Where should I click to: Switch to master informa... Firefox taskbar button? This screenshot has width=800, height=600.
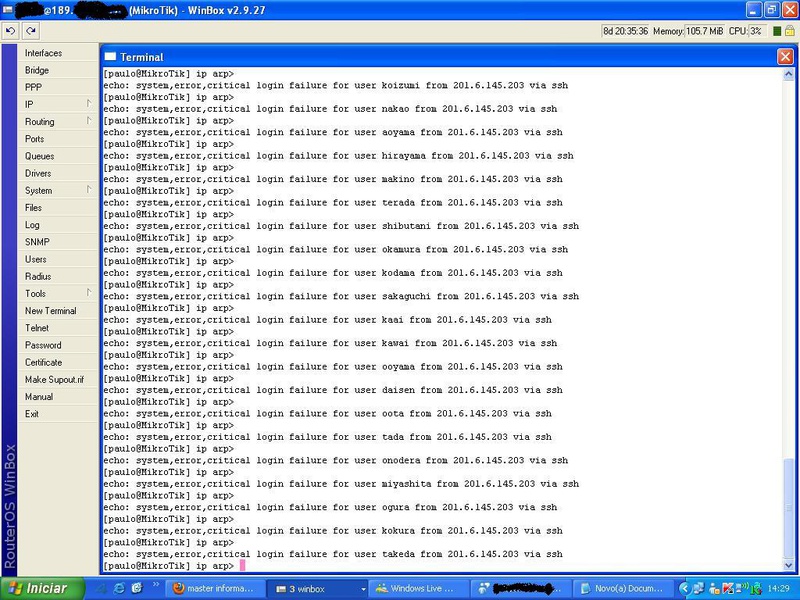(x=216, y=588)
